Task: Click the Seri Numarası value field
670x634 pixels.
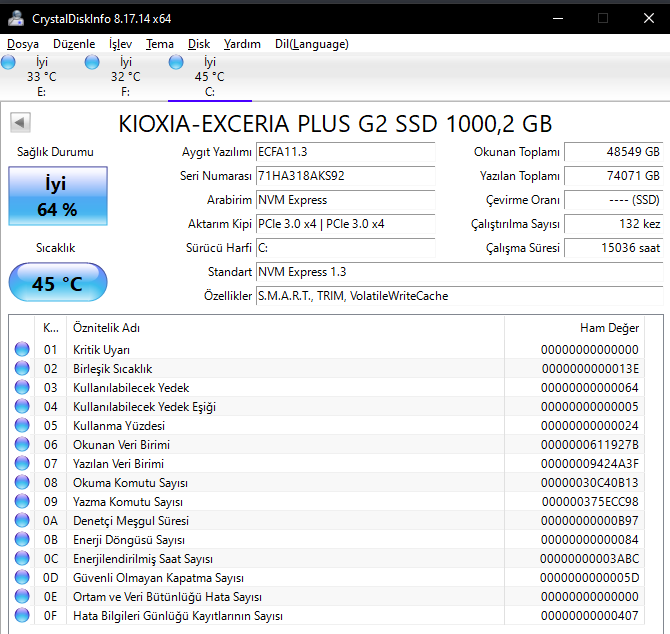Action: [345, 176]
